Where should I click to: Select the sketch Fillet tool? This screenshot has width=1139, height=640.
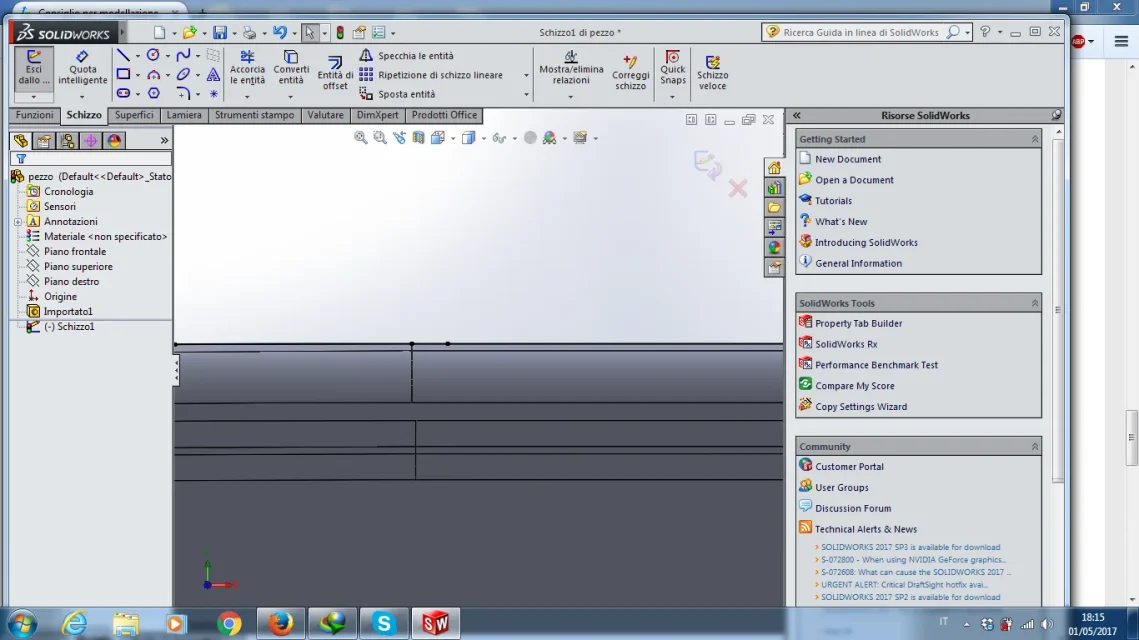point(183,93)
